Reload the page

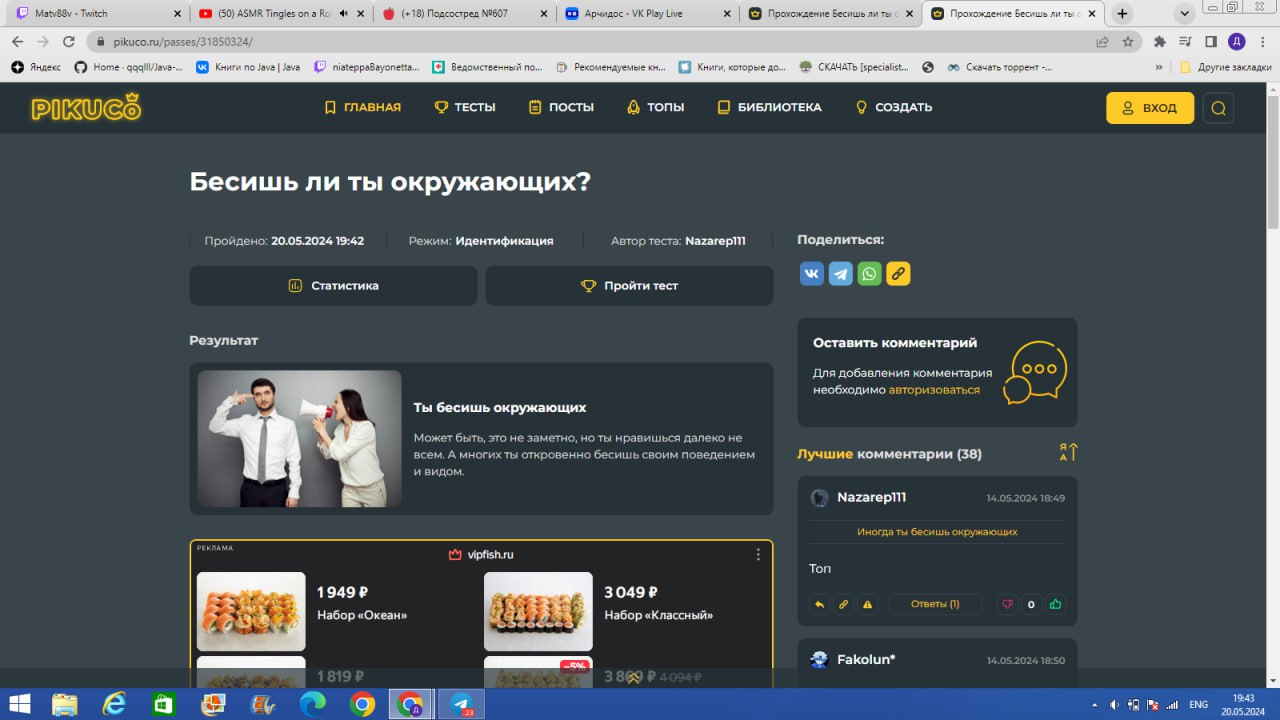pos(69,42)
